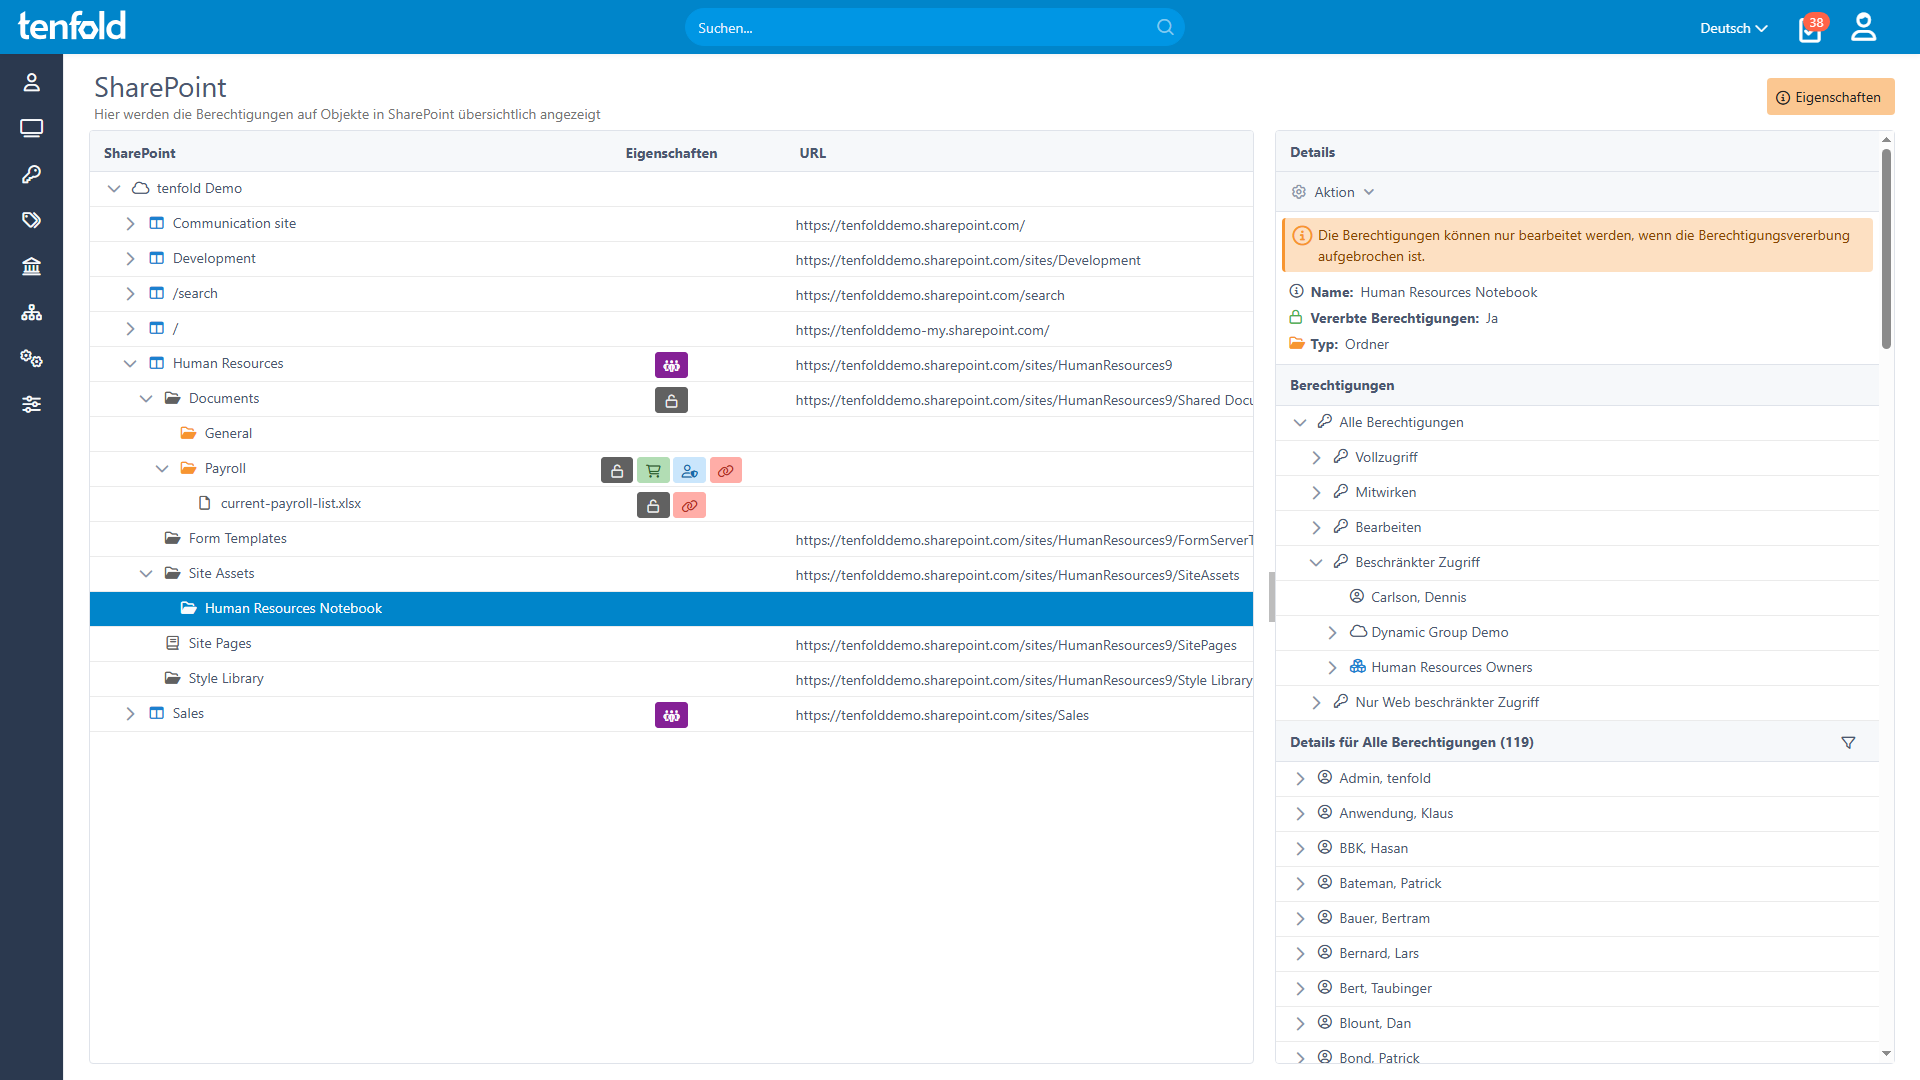Collapse the Site Assets folder node
The image size is (1920, 1080).
tap(146, 574)
